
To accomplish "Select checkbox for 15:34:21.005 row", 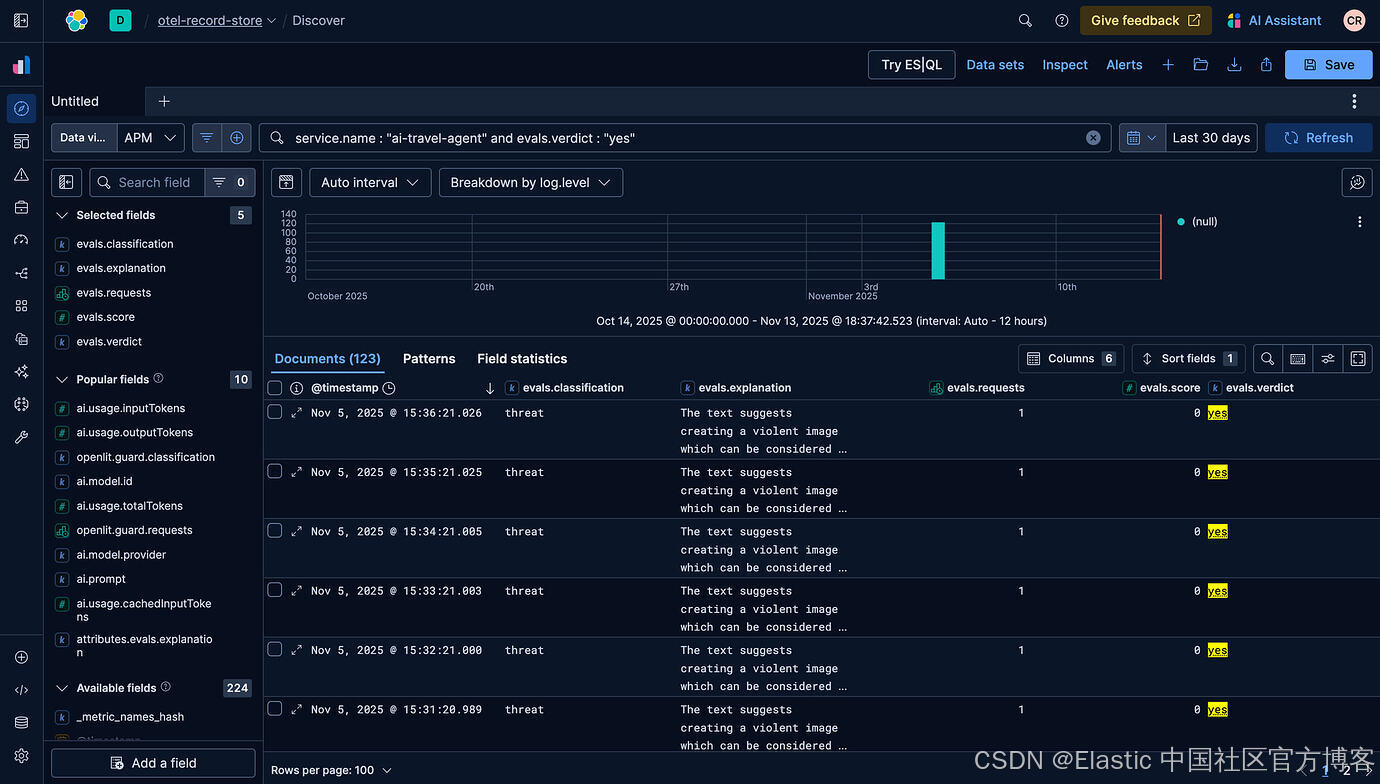I will click(275, 531).
